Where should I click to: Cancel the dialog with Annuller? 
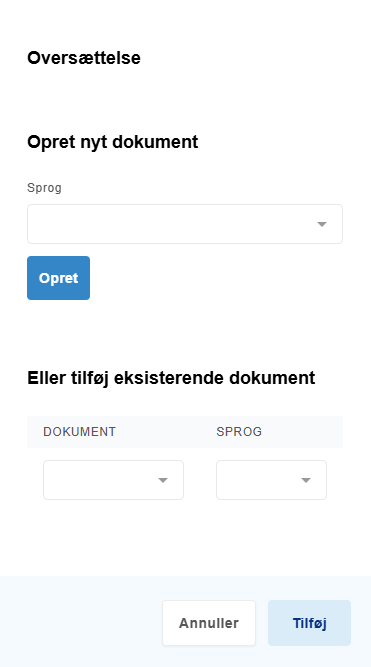[x=209, y=623]
